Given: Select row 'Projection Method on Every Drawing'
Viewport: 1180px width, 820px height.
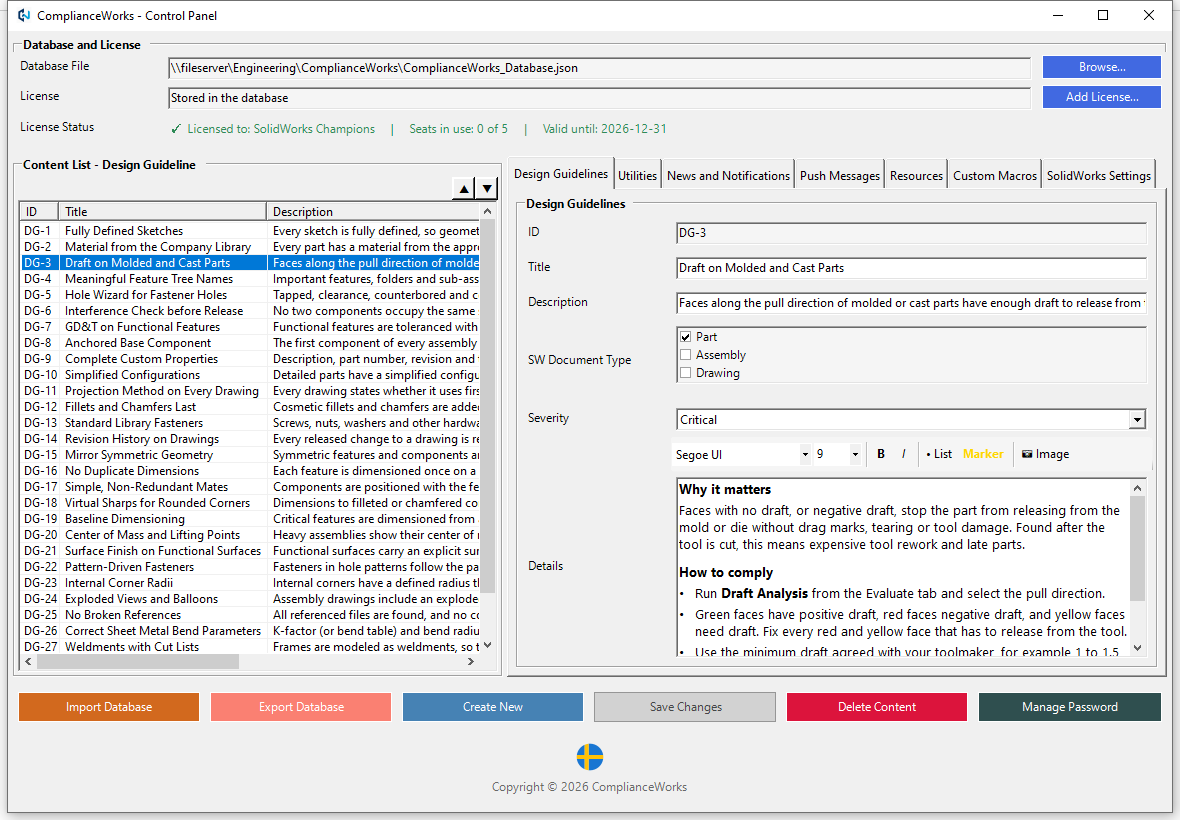Looking at the screenshot, I should click(250, 391).
